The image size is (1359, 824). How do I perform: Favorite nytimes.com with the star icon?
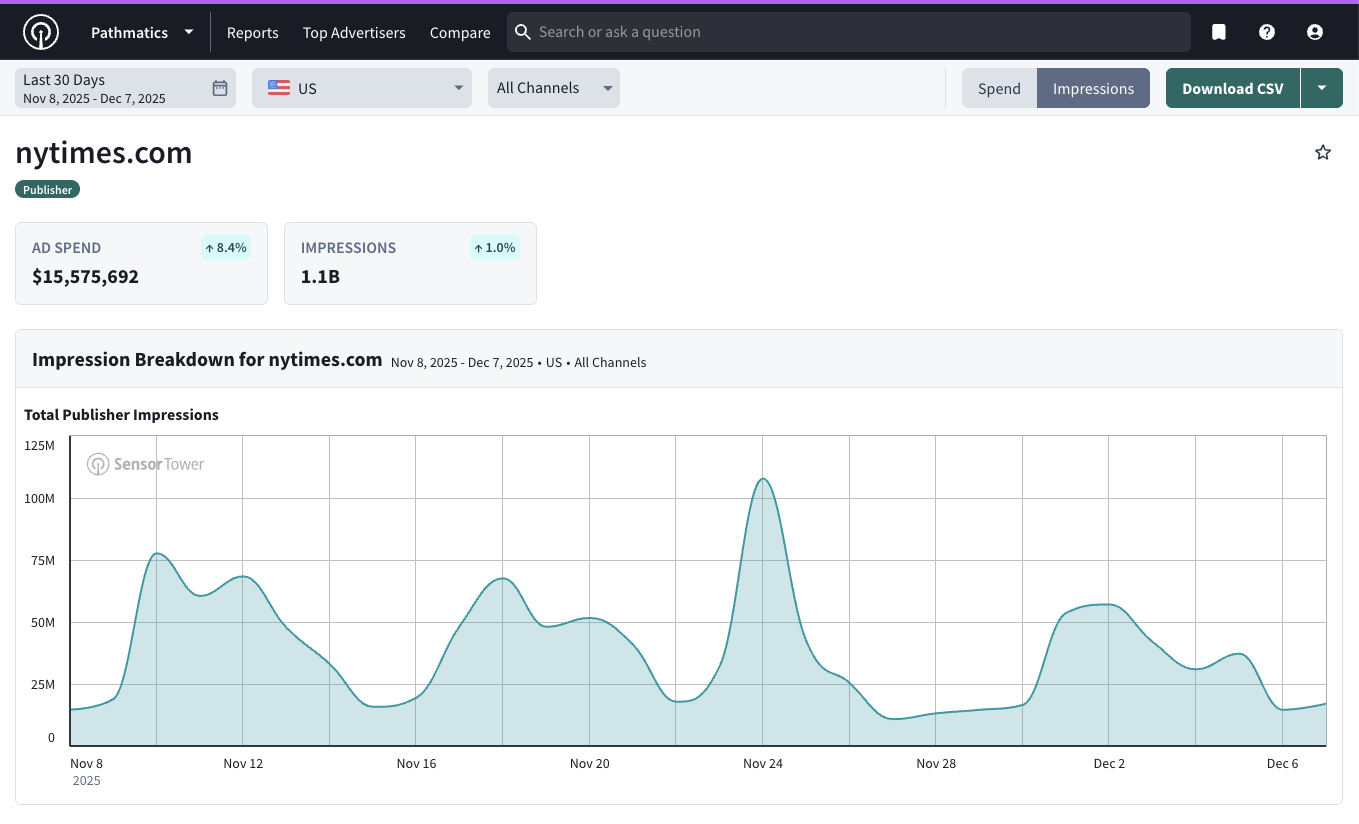point(1323,152)
